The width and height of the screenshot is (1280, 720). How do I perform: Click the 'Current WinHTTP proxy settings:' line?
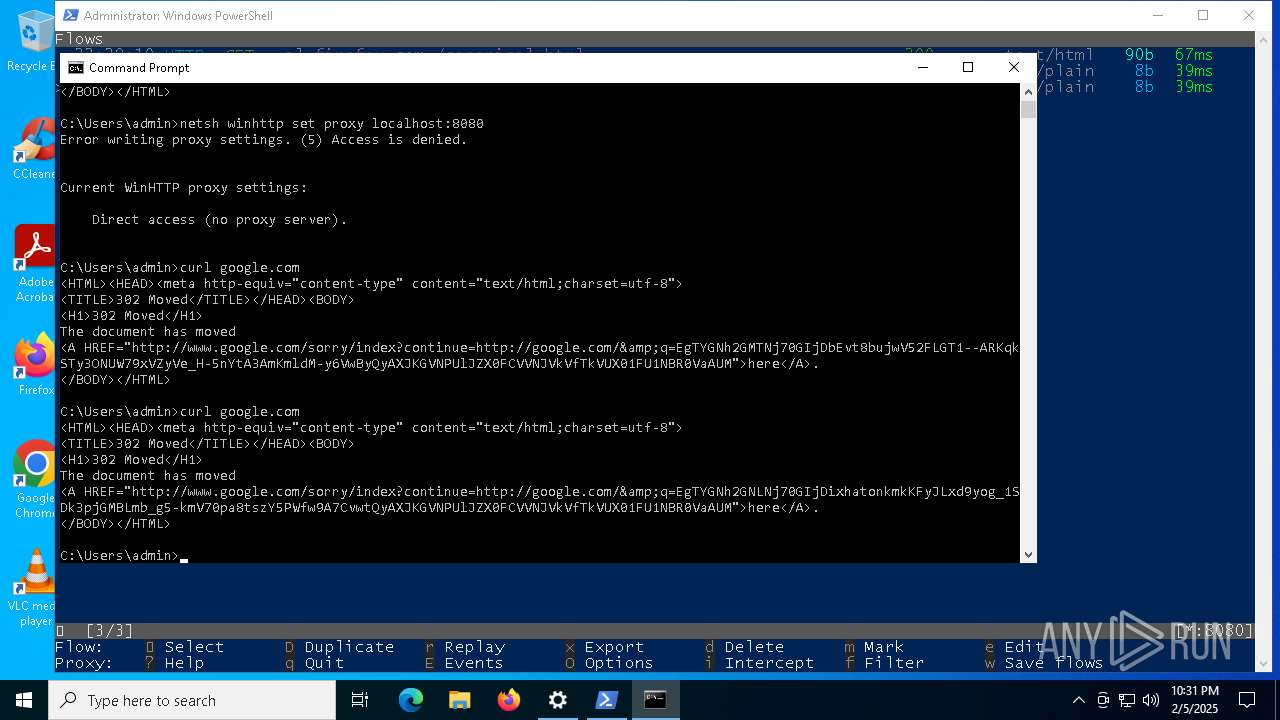pos(184,188)
